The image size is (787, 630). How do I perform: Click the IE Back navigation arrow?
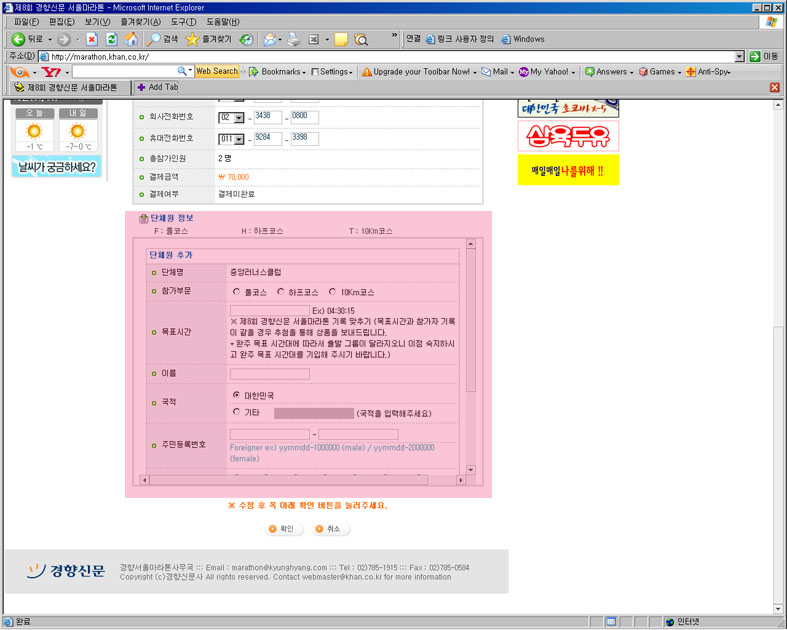(x=18, y=39)
